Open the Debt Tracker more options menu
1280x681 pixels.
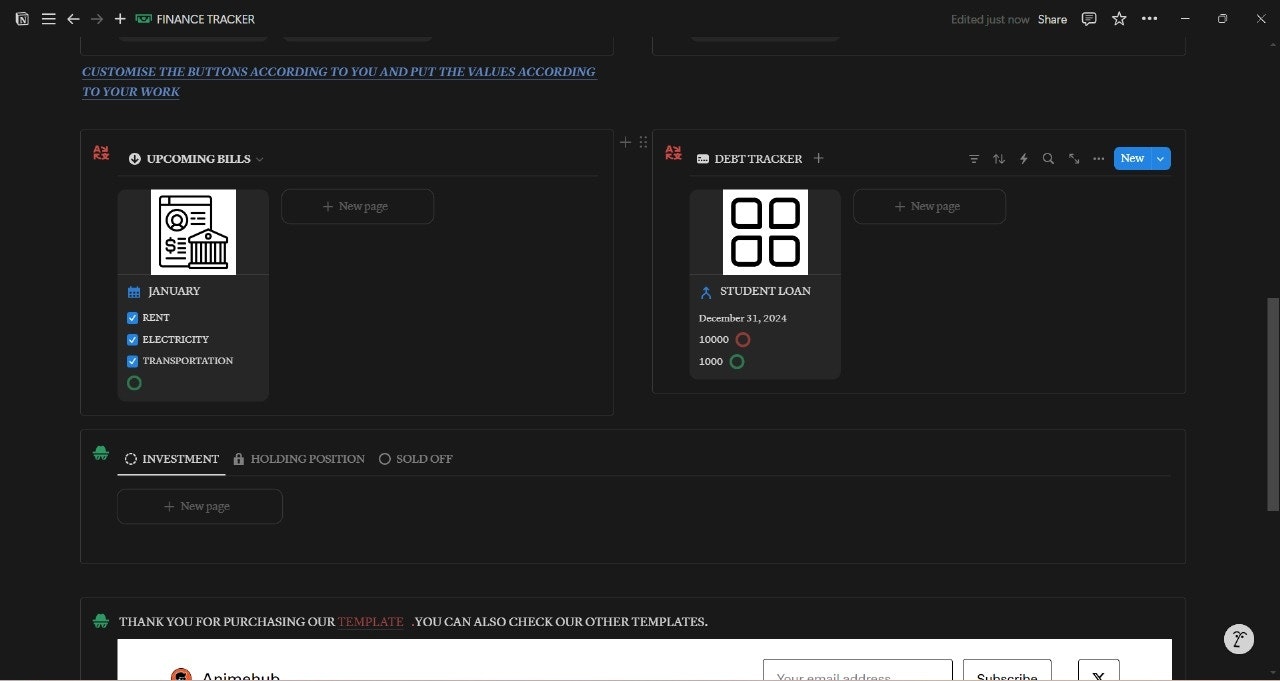pyautogui.click(x=1098, y=158)
